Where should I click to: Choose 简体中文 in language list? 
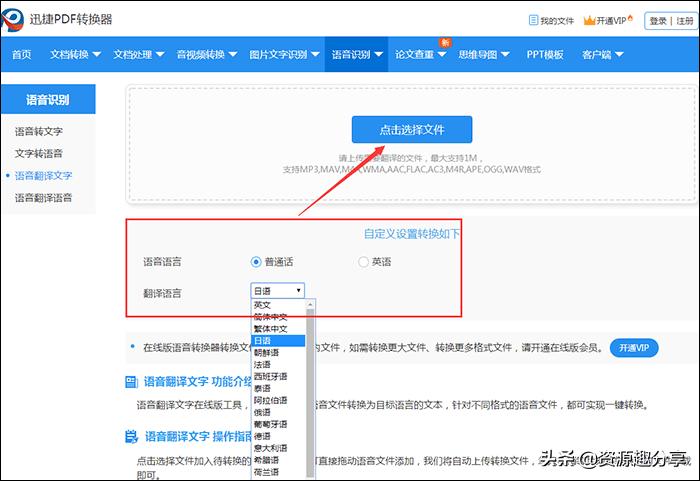tap(278, 317)
